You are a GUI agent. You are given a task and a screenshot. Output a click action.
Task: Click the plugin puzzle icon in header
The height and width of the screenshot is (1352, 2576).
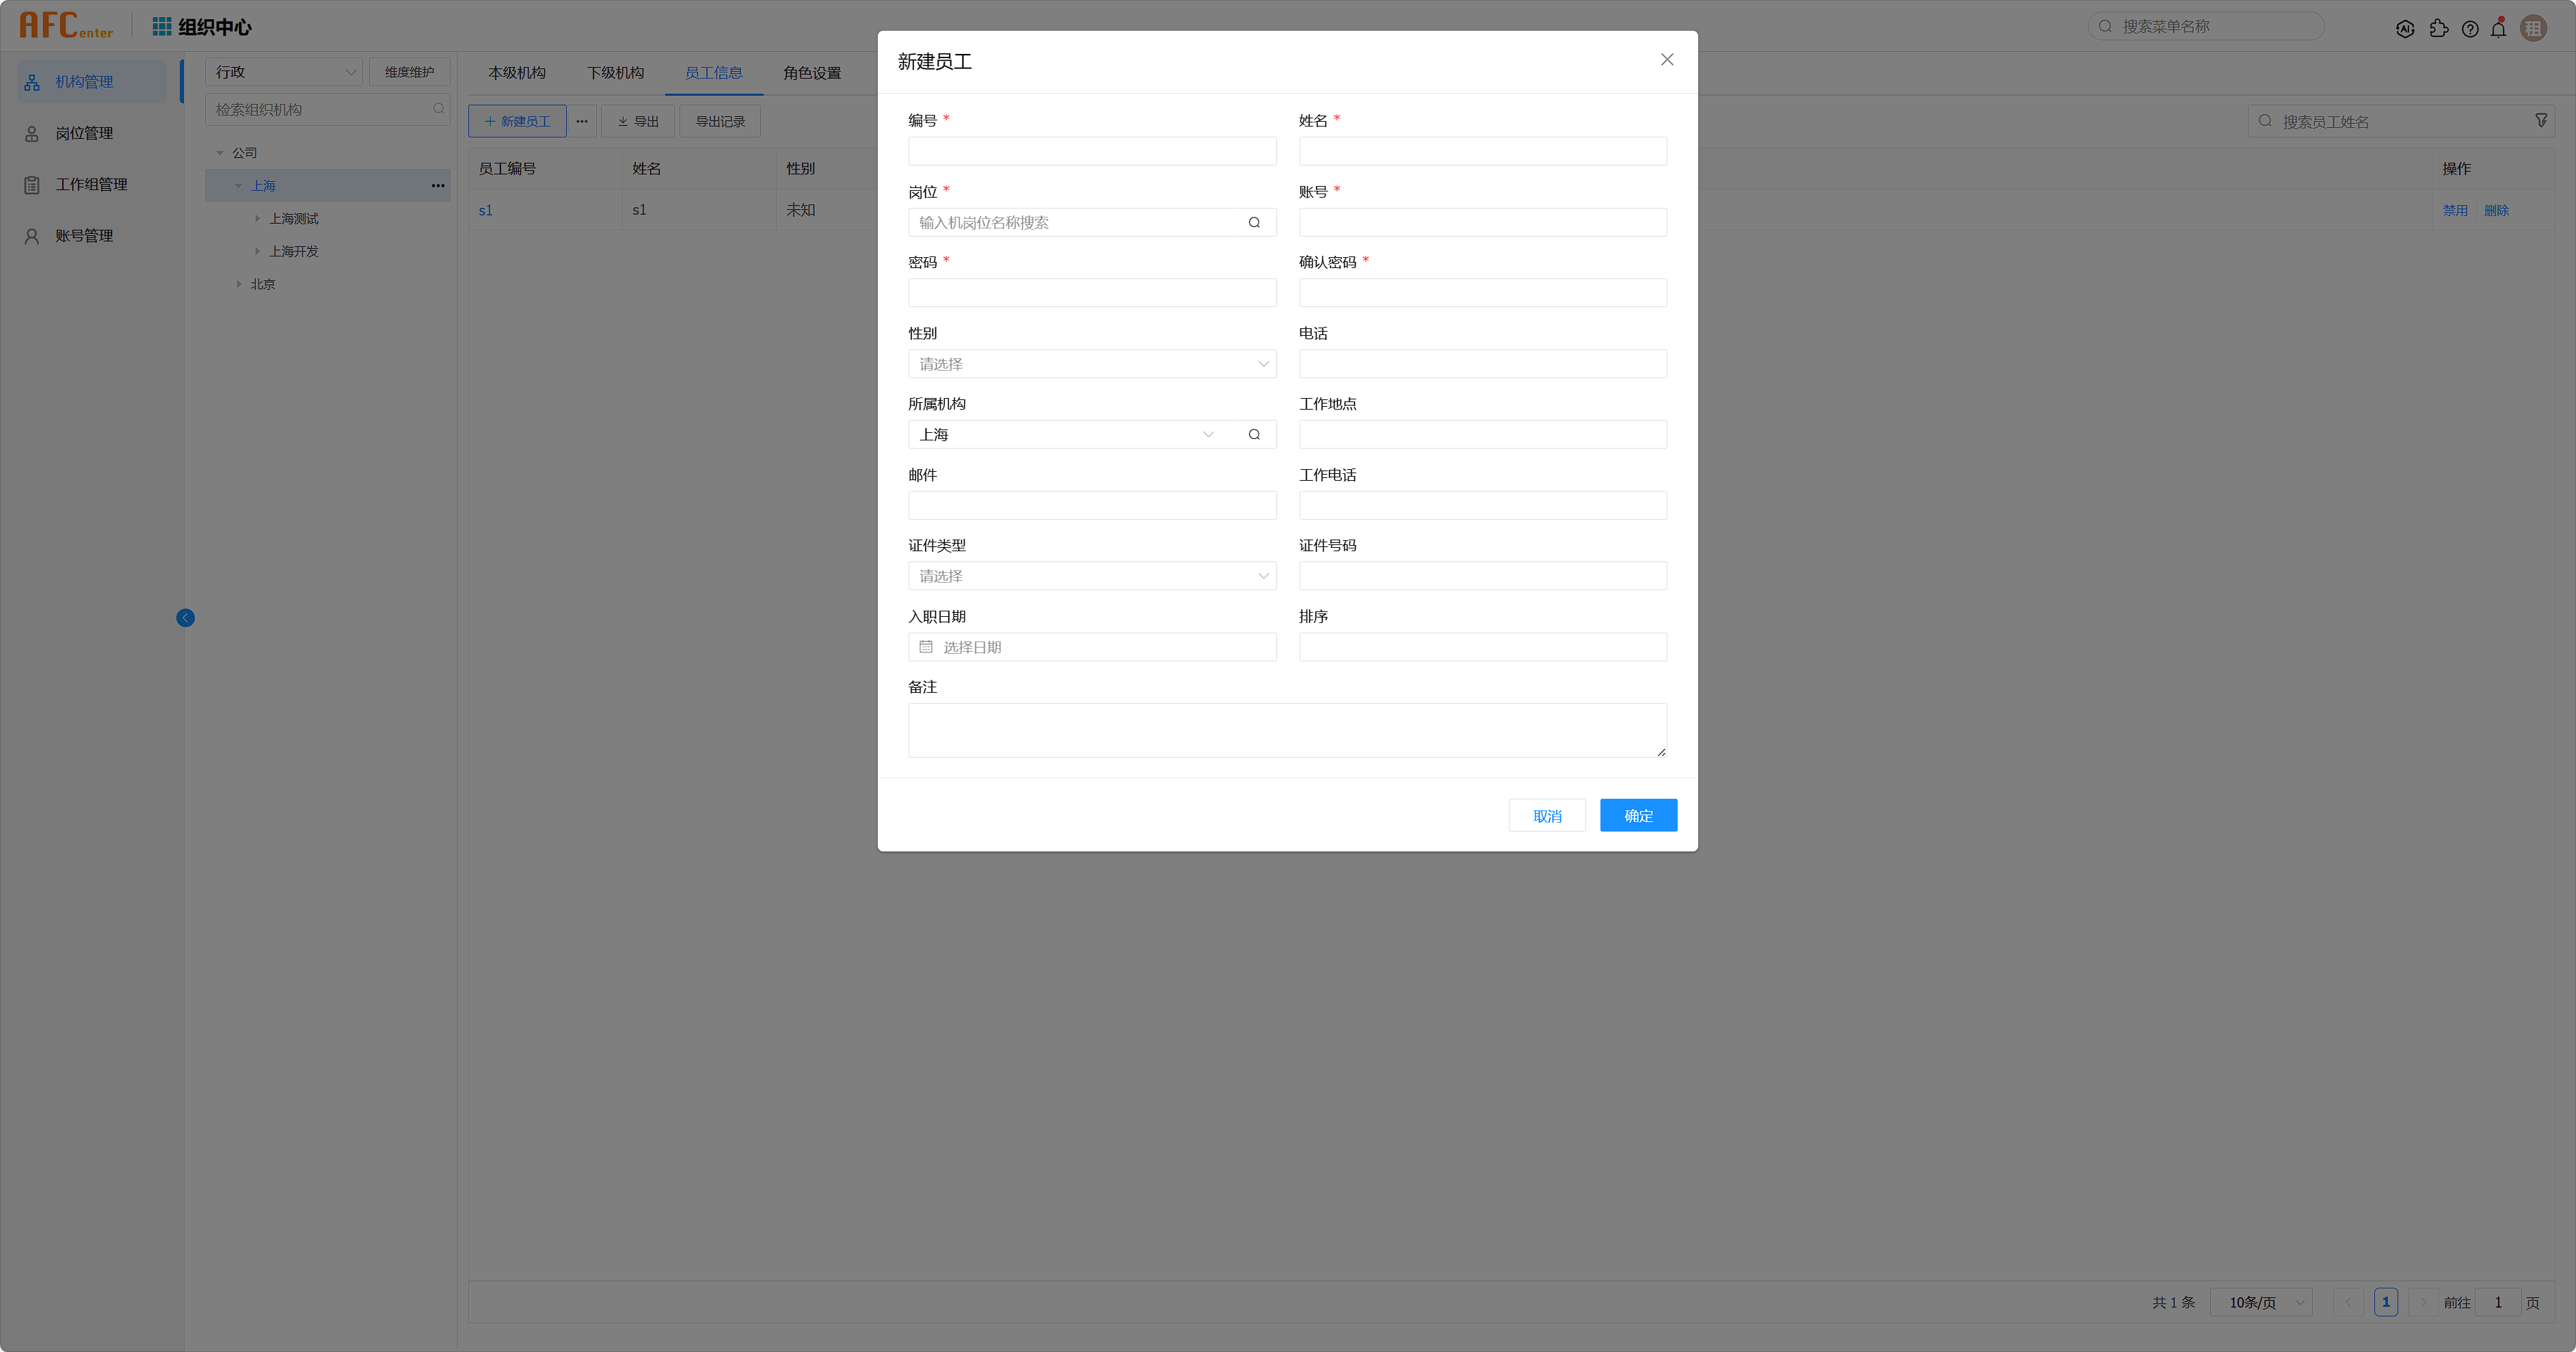[x=2439, y=28]
